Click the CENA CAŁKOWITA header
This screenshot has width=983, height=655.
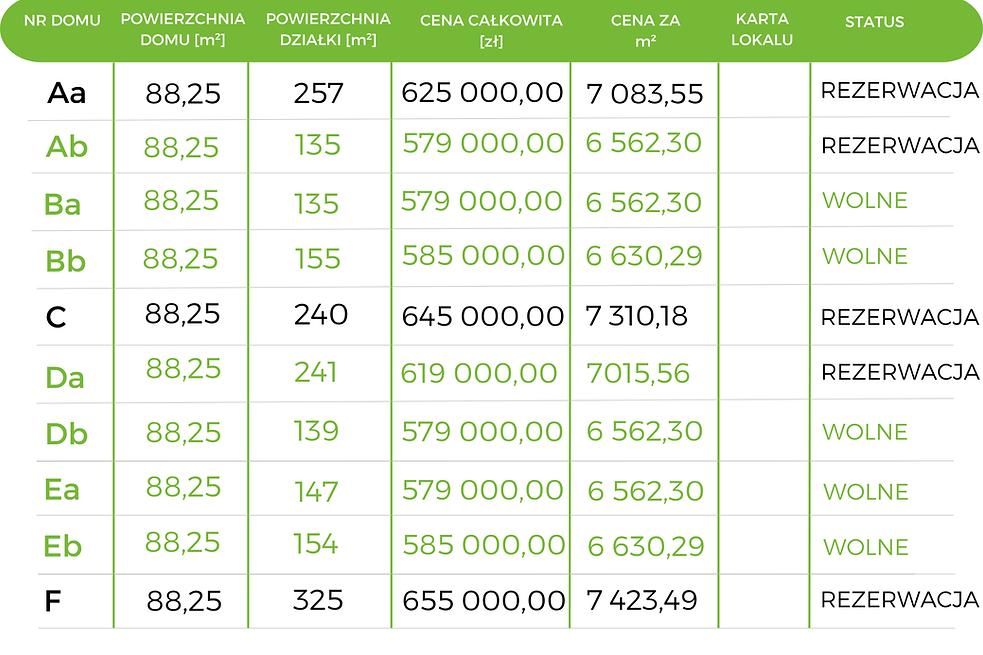[492, 31]
